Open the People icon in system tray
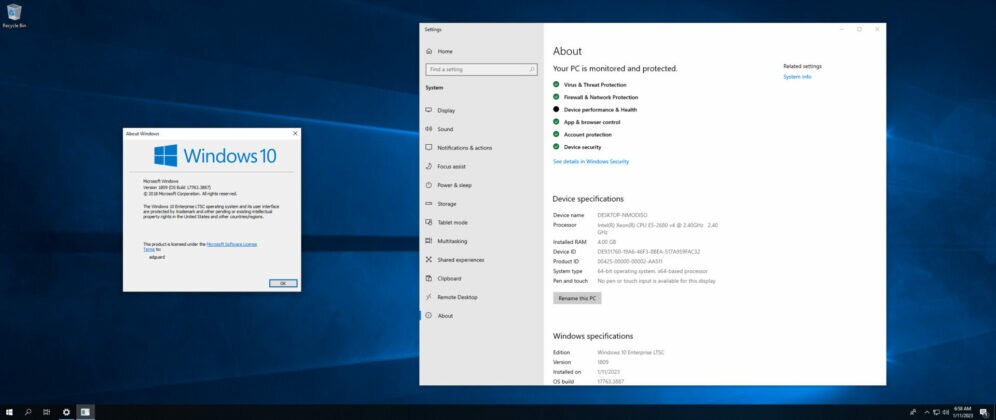996x420 pixels. (913, 412)
